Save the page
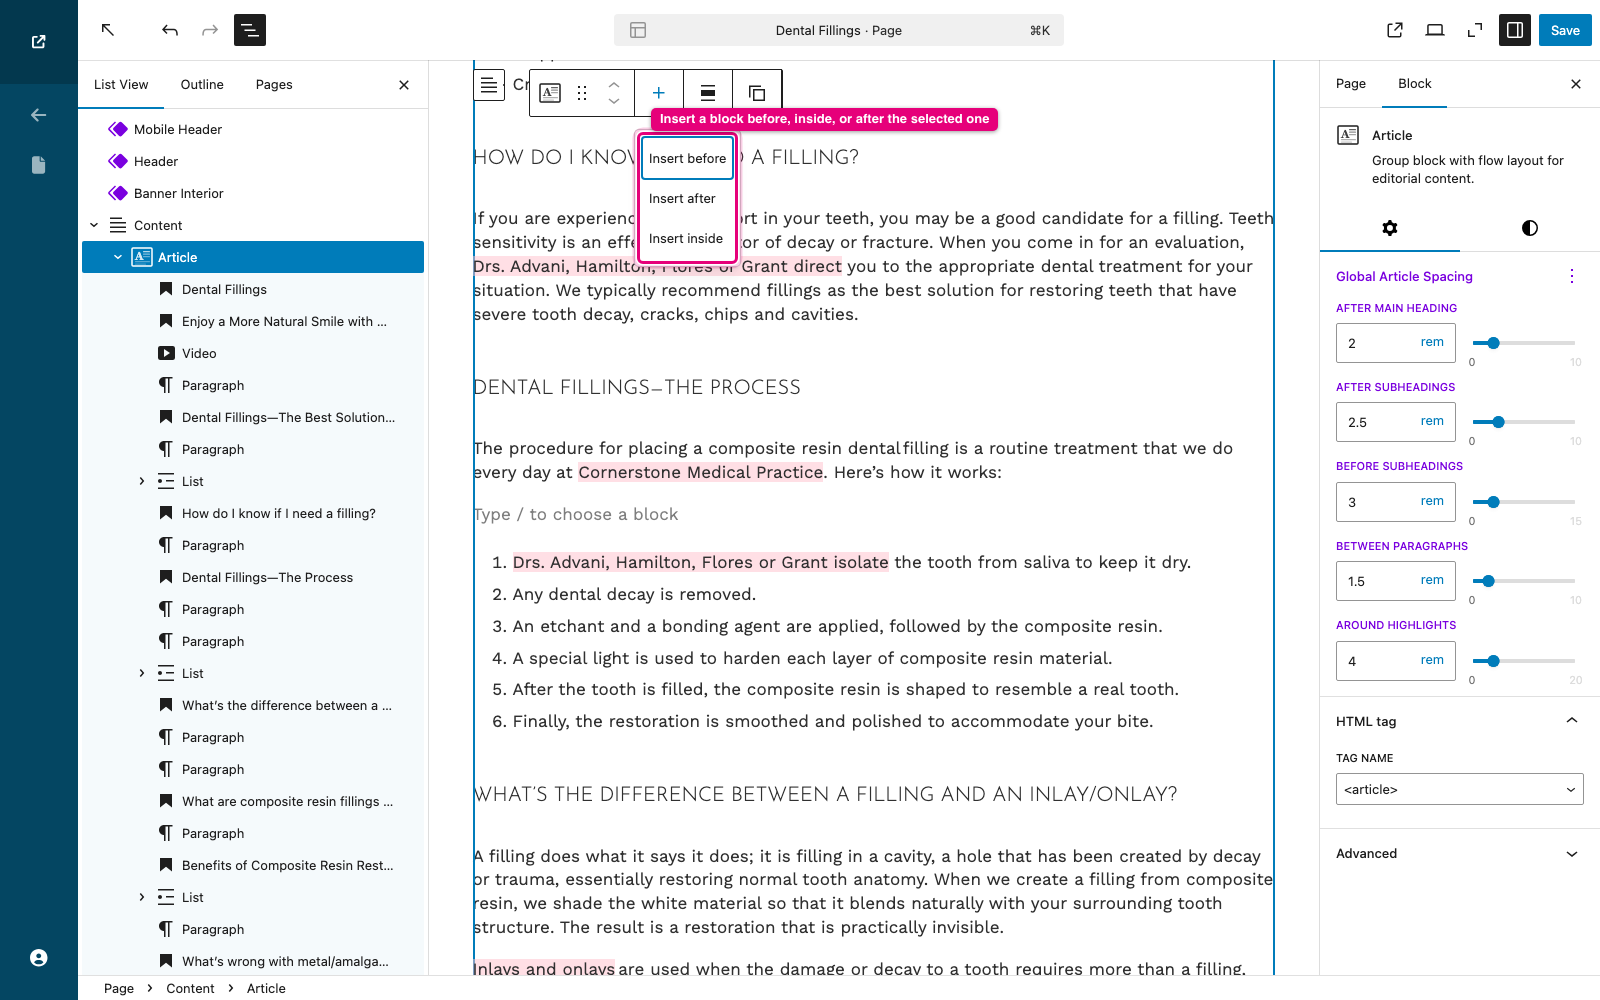The image size is (1600, 1000). coord(1565,30)
